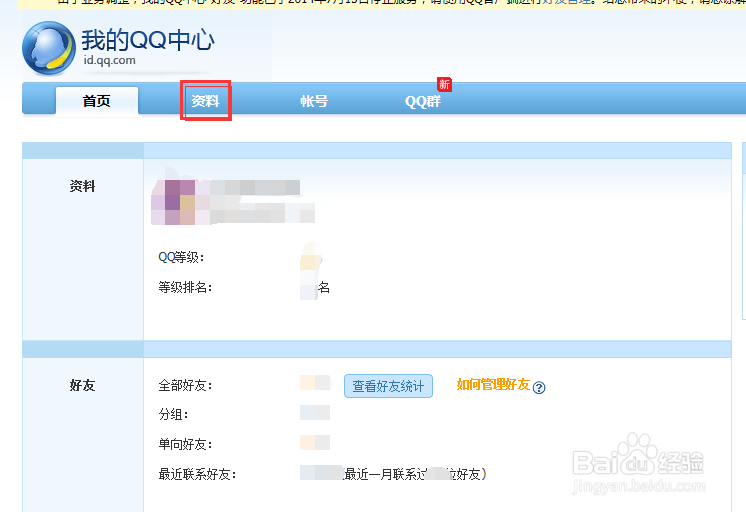
Task: Select the 资料 section heading
Action: coord(82,186)
